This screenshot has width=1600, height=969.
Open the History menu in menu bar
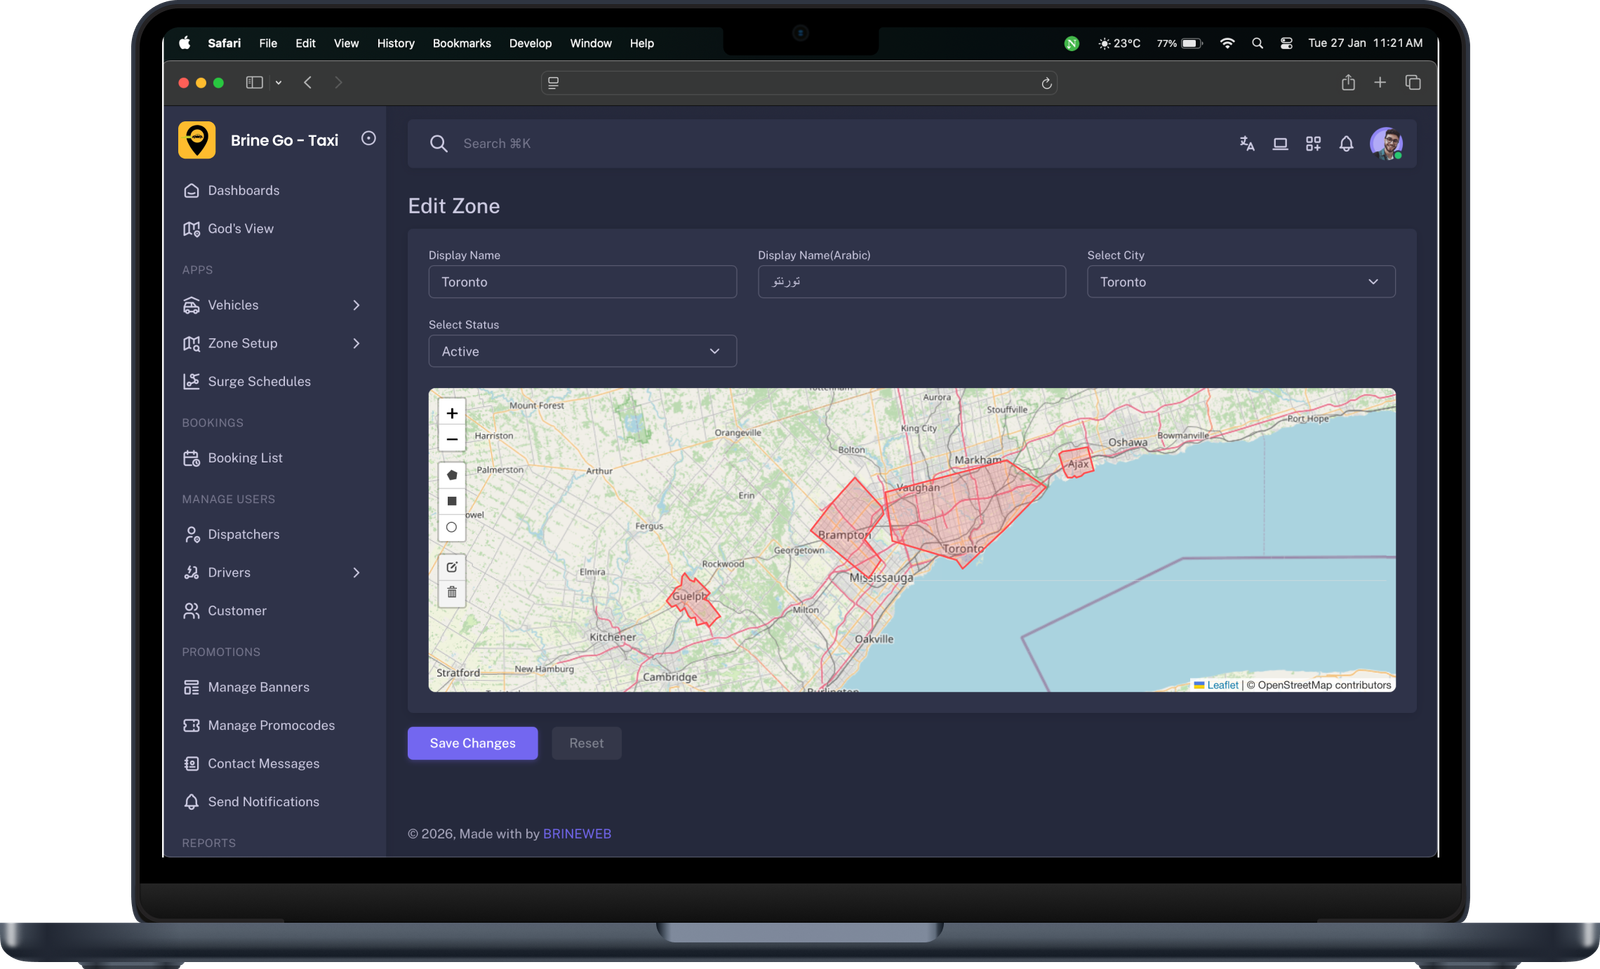click(396, 43)
